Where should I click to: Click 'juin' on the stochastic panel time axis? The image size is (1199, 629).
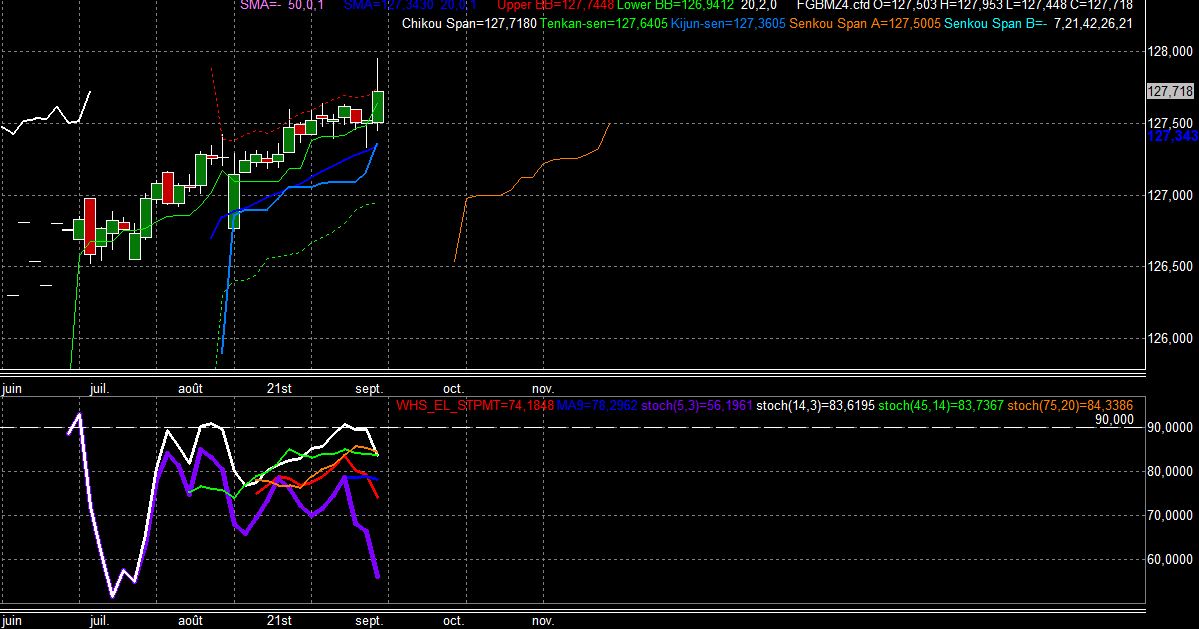pyautogui.click(x=12, y=621)
